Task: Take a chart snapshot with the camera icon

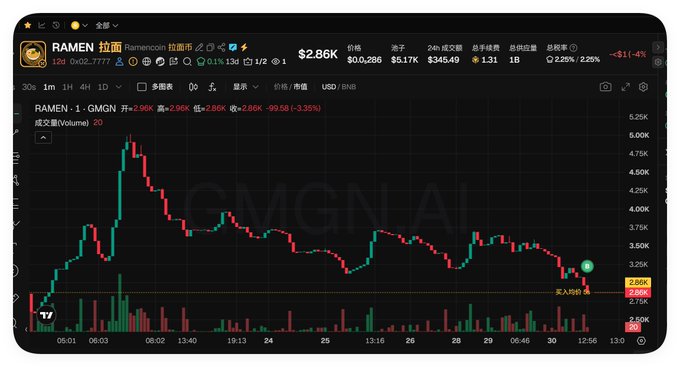Action: [605, 87]
